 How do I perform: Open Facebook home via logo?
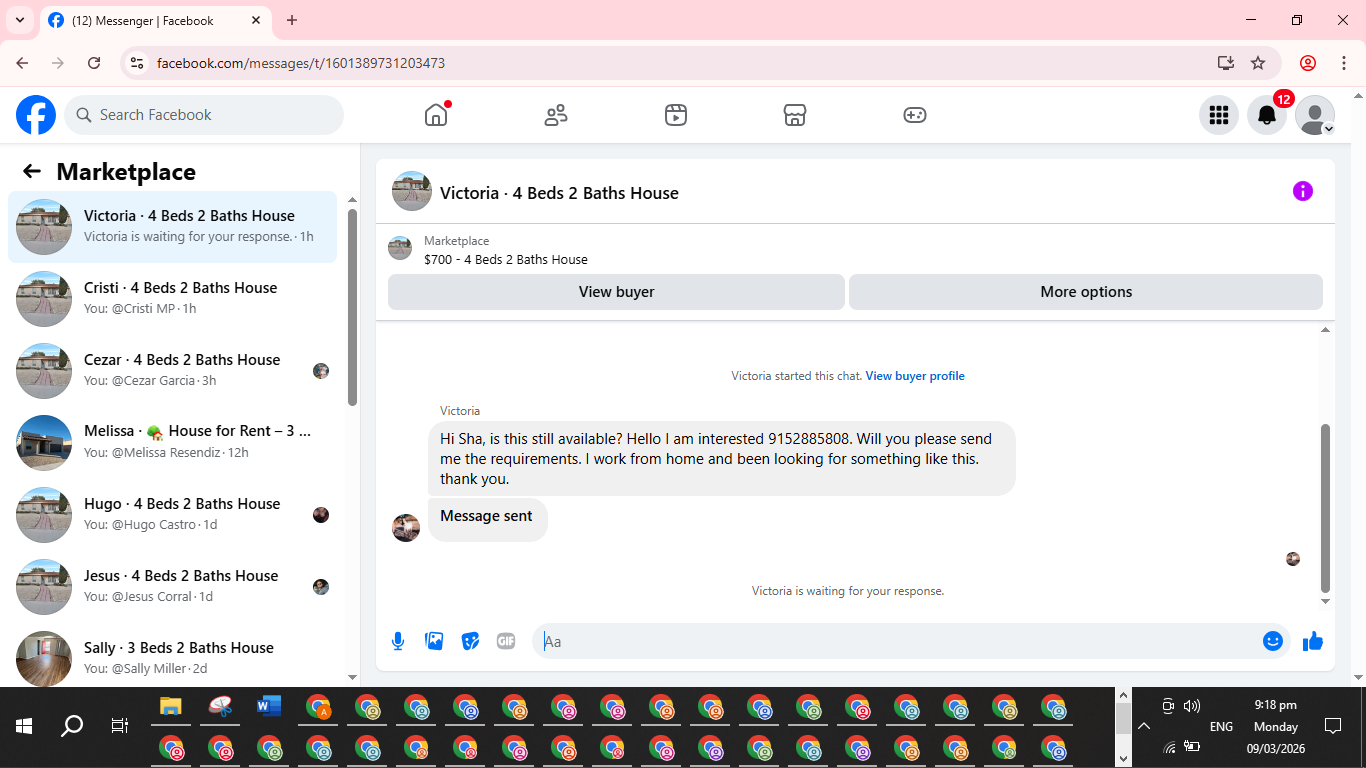click(x=36, y=115)
